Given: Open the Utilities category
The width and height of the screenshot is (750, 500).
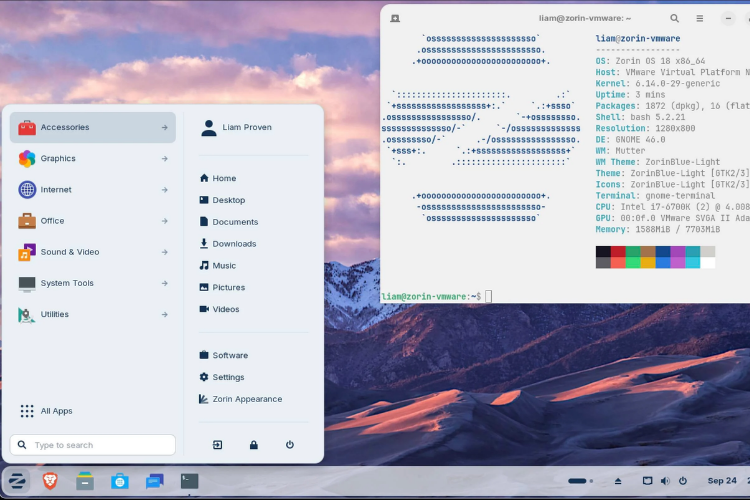Looking at the screenshot, I should click(93, 314).
